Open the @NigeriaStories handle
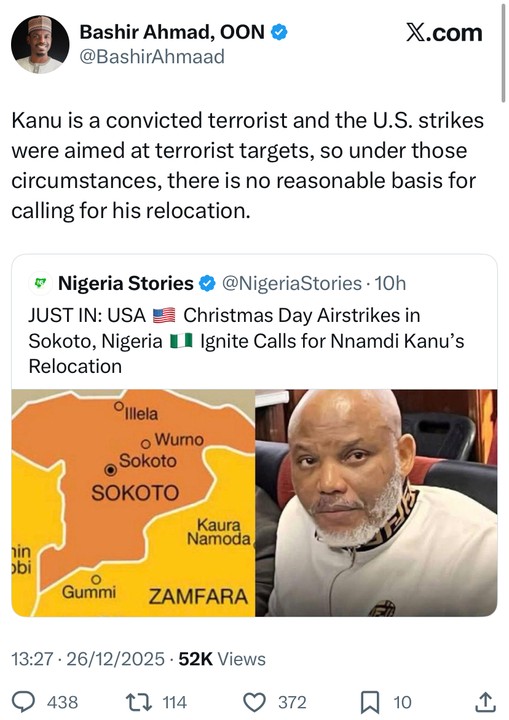The height and width of the screenshot is (720, 509). click(292, 283)
